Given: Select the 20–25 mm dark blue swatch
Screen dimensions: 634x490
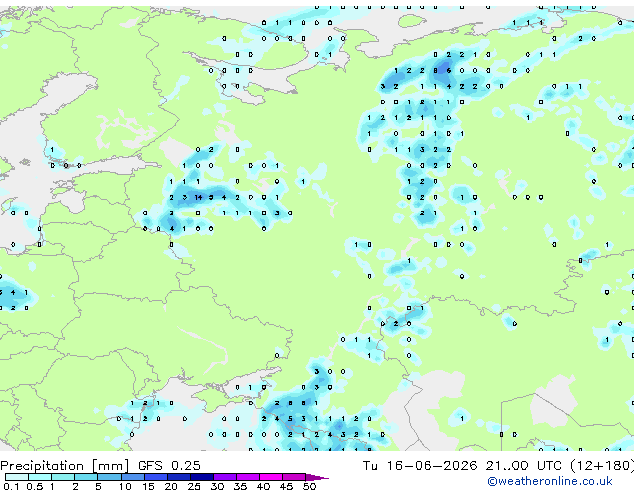Looking at the screenshot, I should point(178,477).
